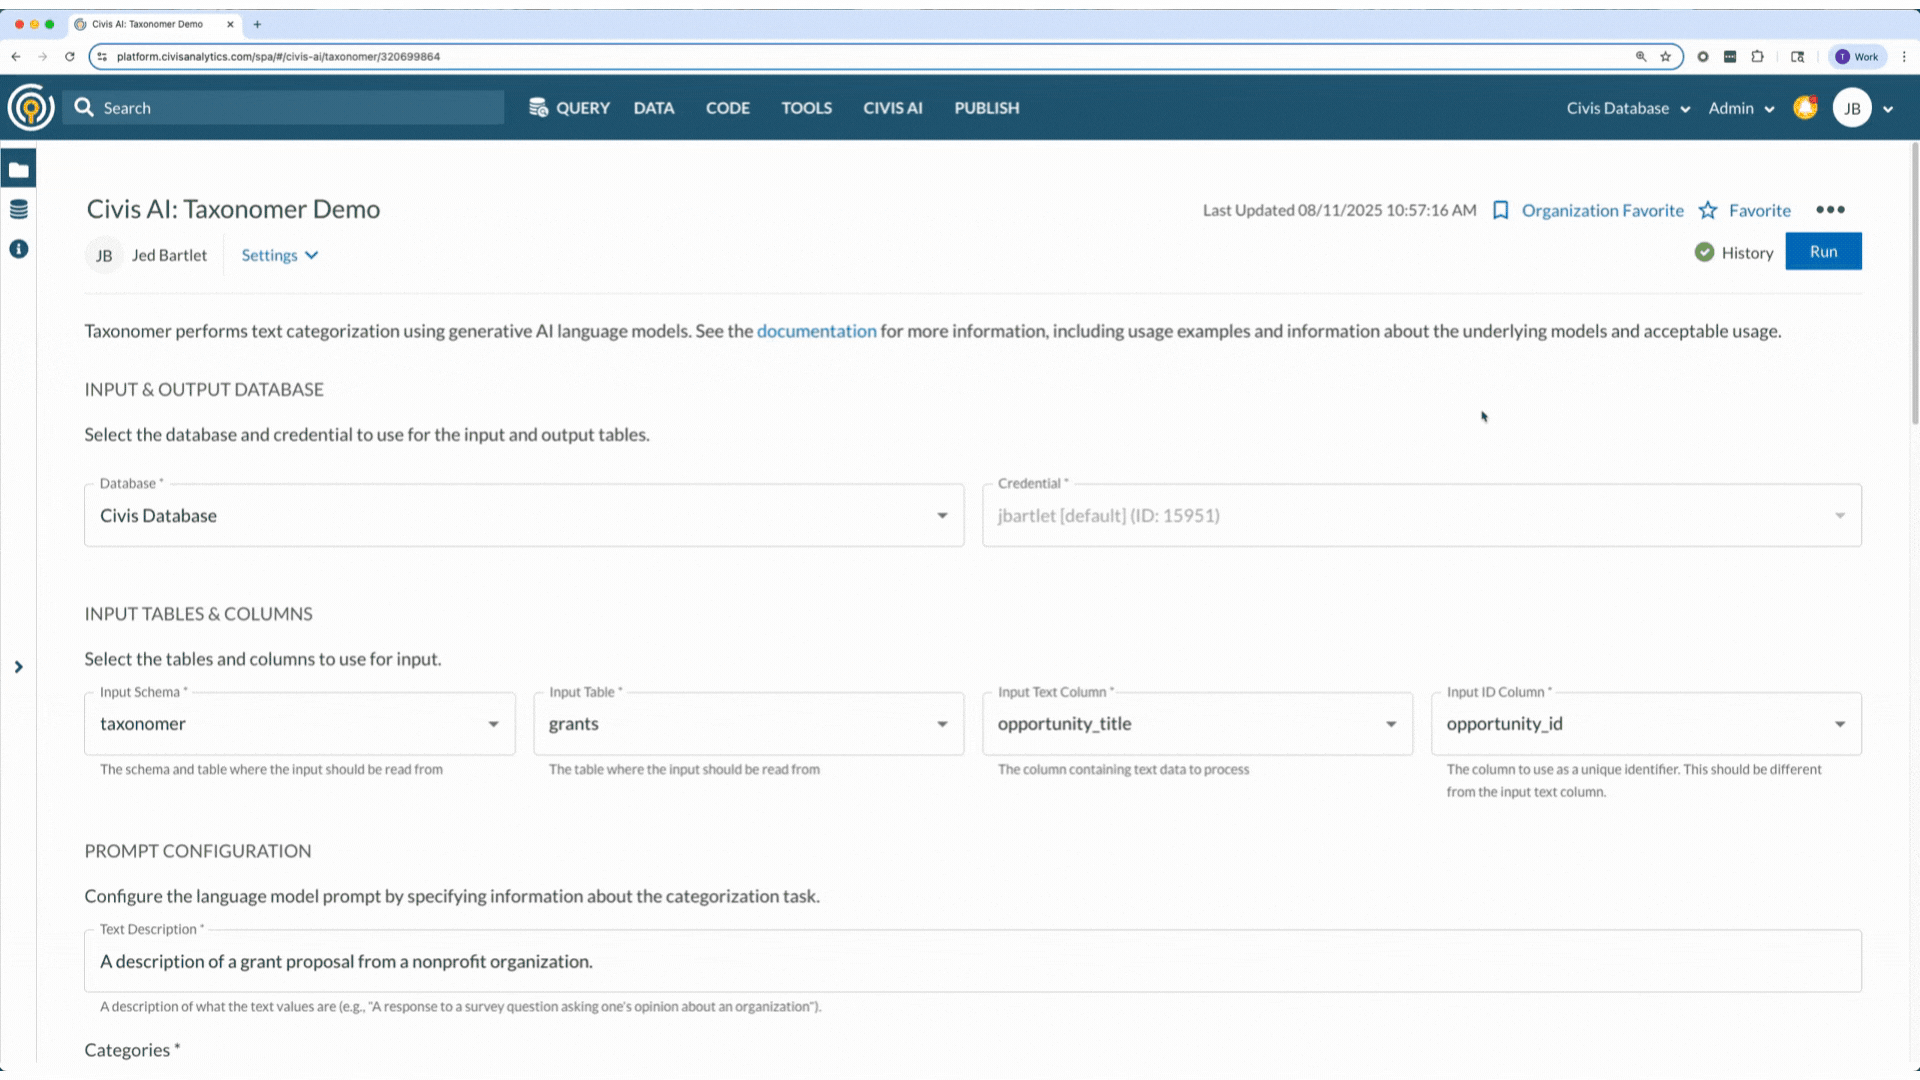Open the Credential dropdown
Viewport: 1920px width, 1080px height.
point(1422,515)
